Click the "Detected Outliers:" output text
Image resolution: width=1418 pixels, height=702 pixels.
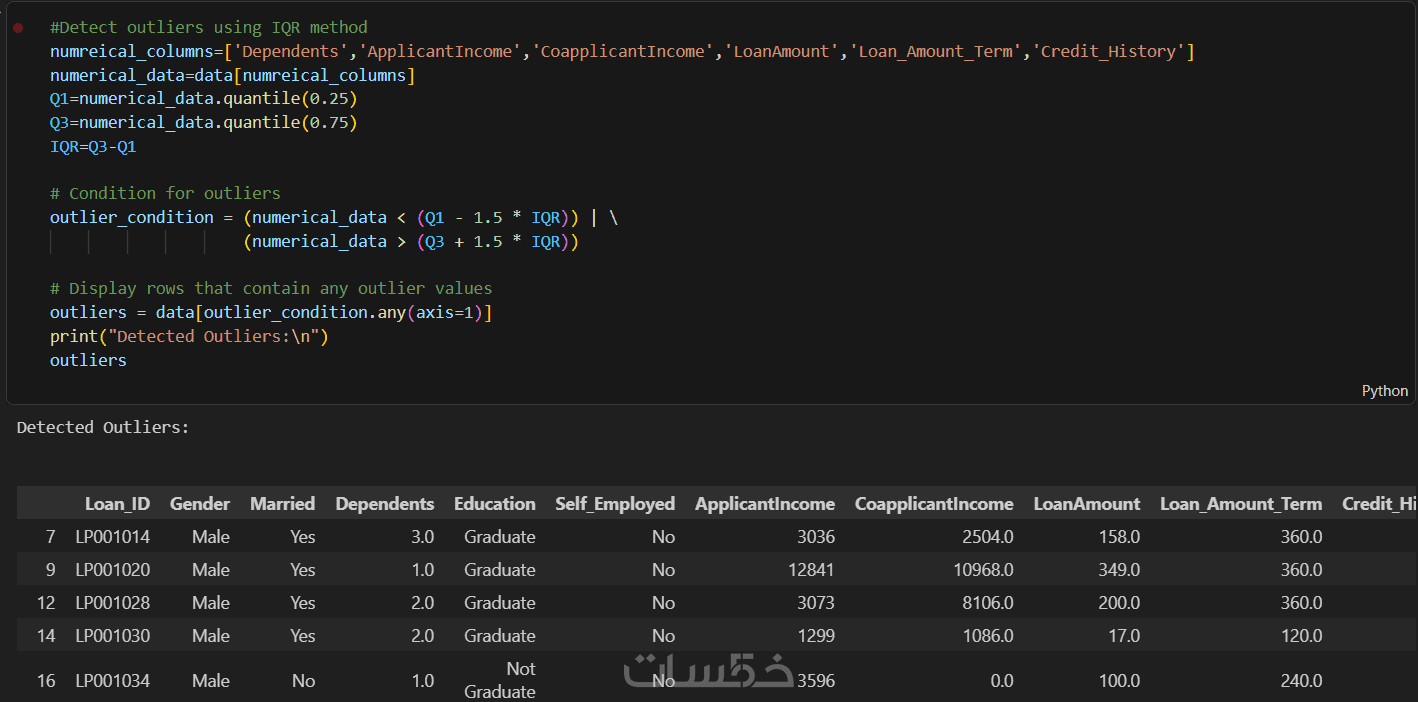click(103, 428)
